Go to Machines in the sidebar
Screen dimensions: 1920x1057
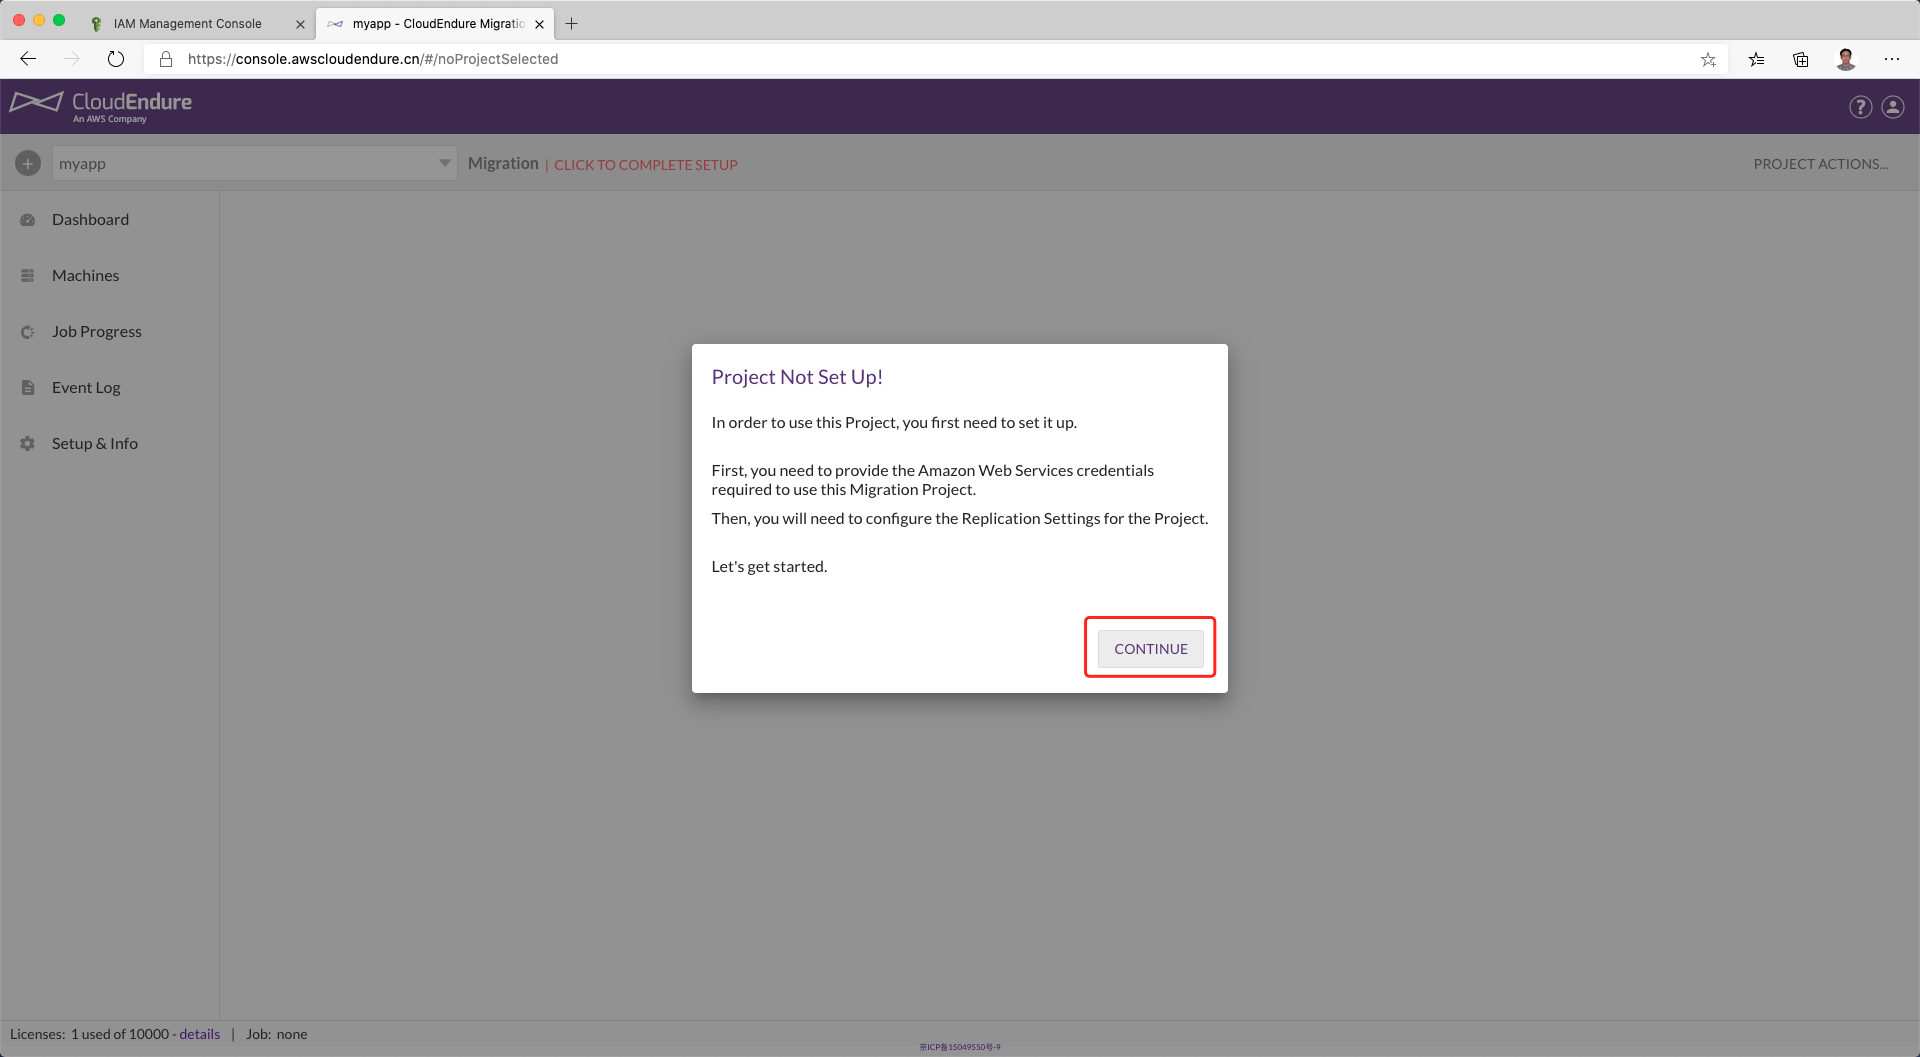[x=85, y=275]
